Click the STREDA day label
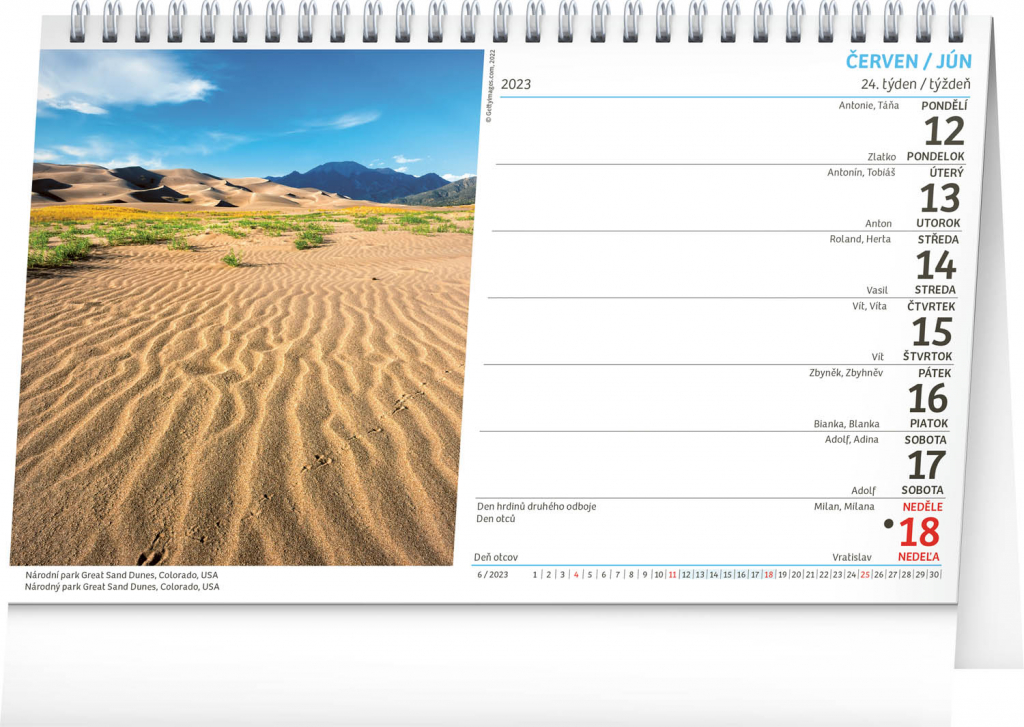Screen dimensions: 1024x727 pos(935,290)
